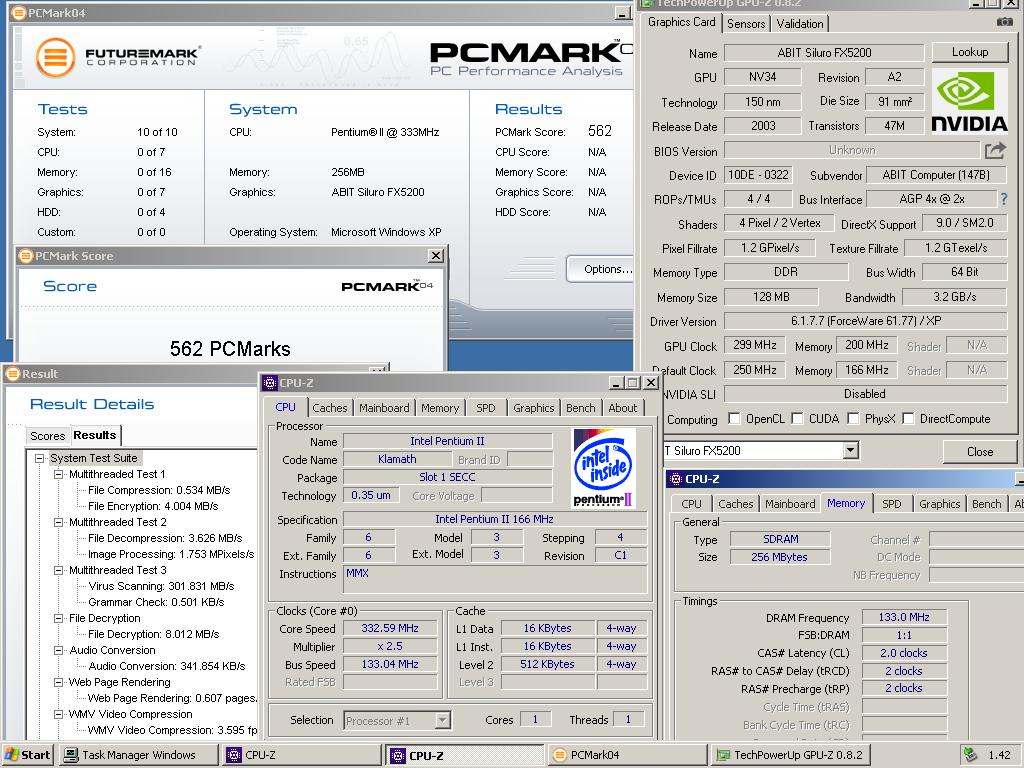Activate first CPU-Z taskbar button

(x=302, y=754)
